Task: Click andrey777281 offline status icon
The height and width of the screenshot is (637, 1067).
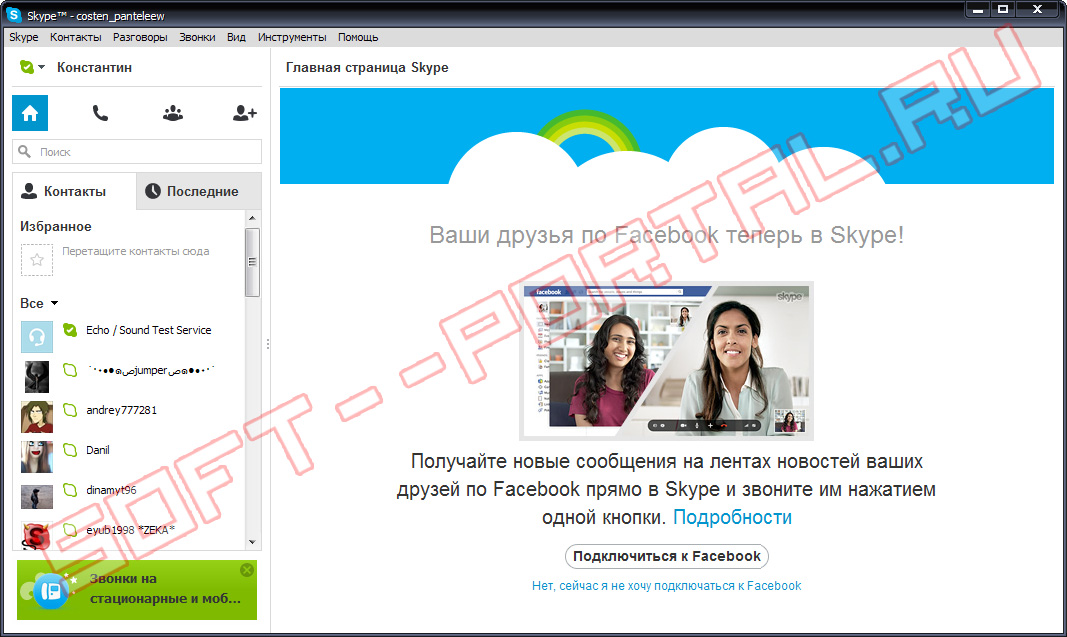Action: (69, 410)
